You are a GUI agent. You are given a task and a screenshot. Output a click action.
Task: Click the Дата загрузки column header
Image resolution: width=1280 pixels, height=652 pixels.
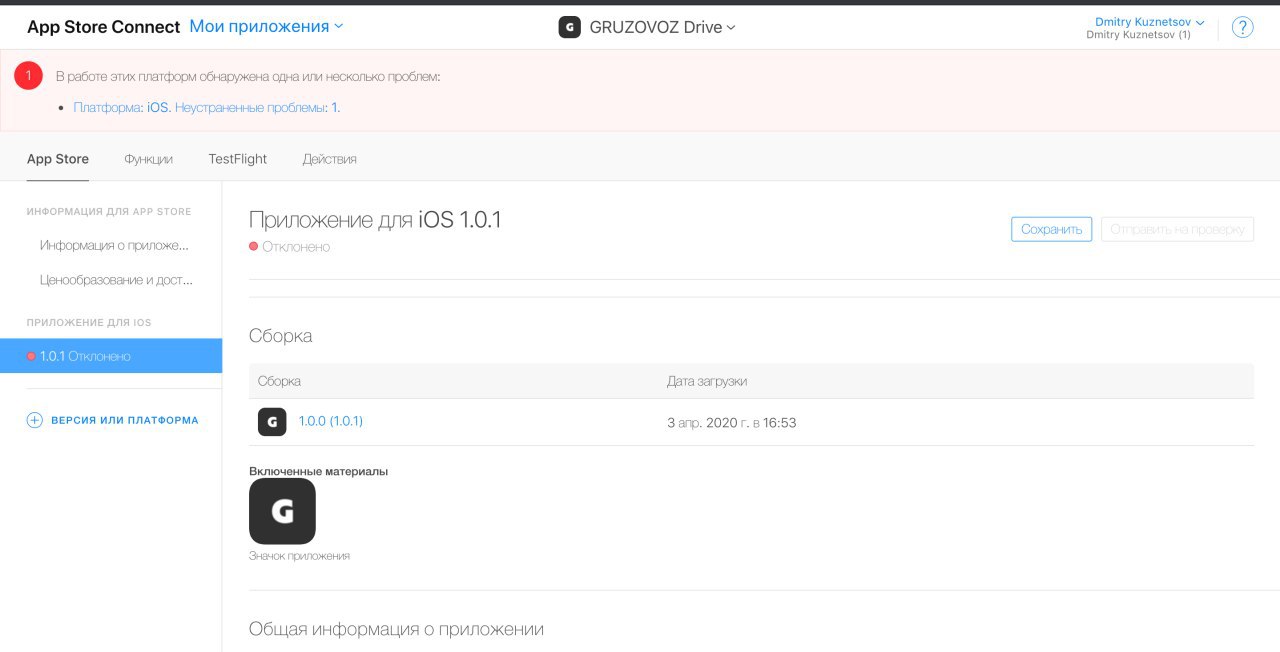(x=707, y=381)
